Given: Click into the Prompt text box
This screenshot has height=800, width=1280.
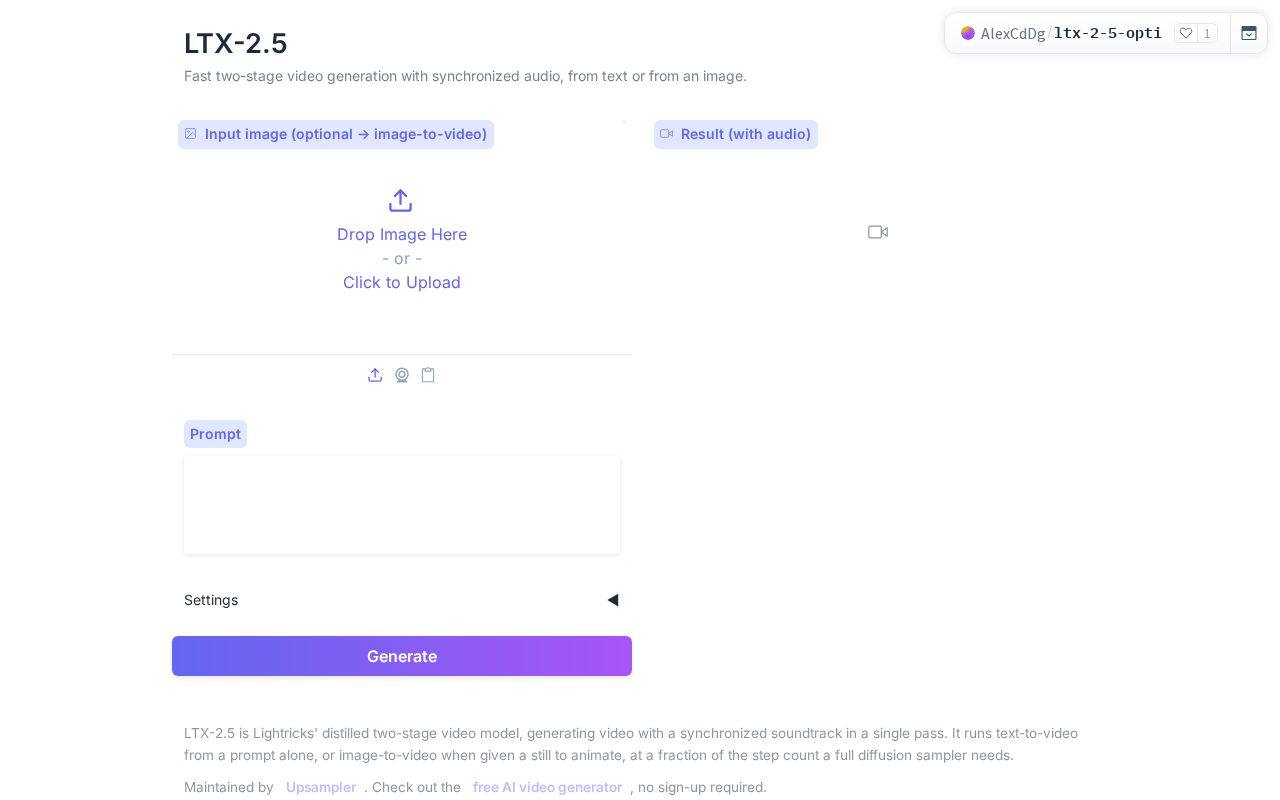Looking at the screenshot, I should (x=402, y=505).
